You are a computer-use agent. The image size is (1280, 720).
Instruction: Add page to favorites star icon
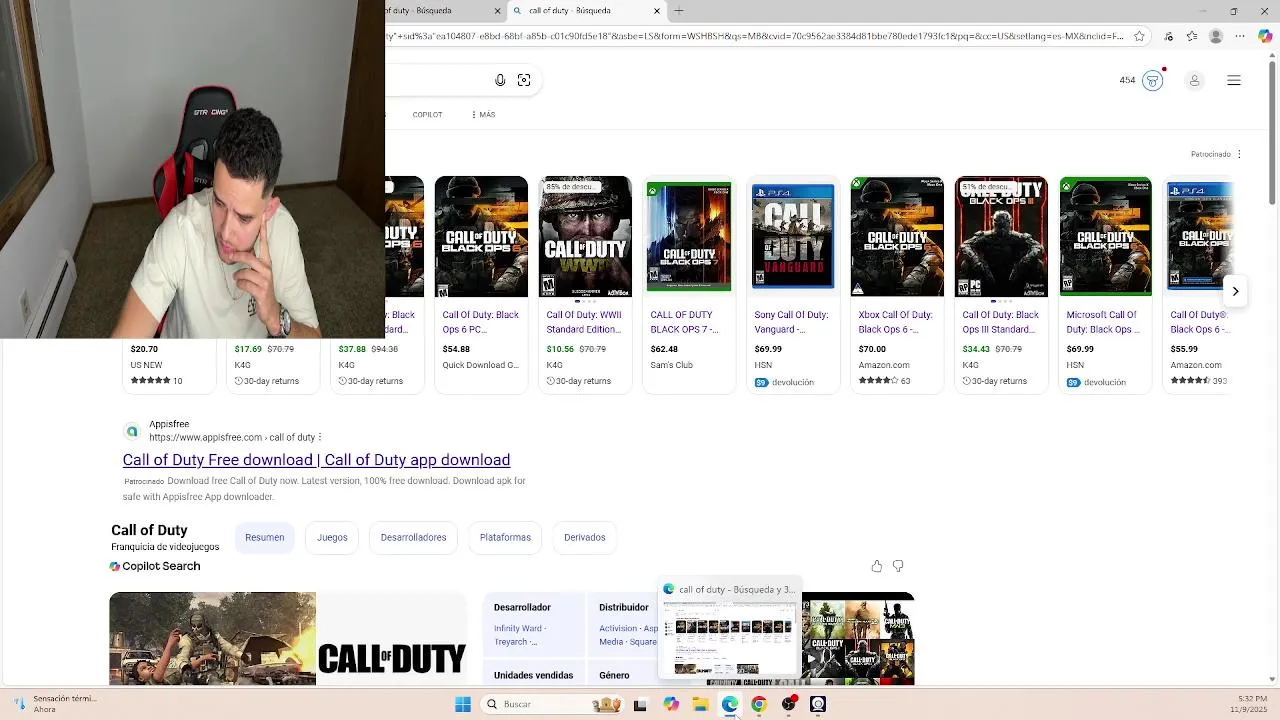coord(1139,36)
